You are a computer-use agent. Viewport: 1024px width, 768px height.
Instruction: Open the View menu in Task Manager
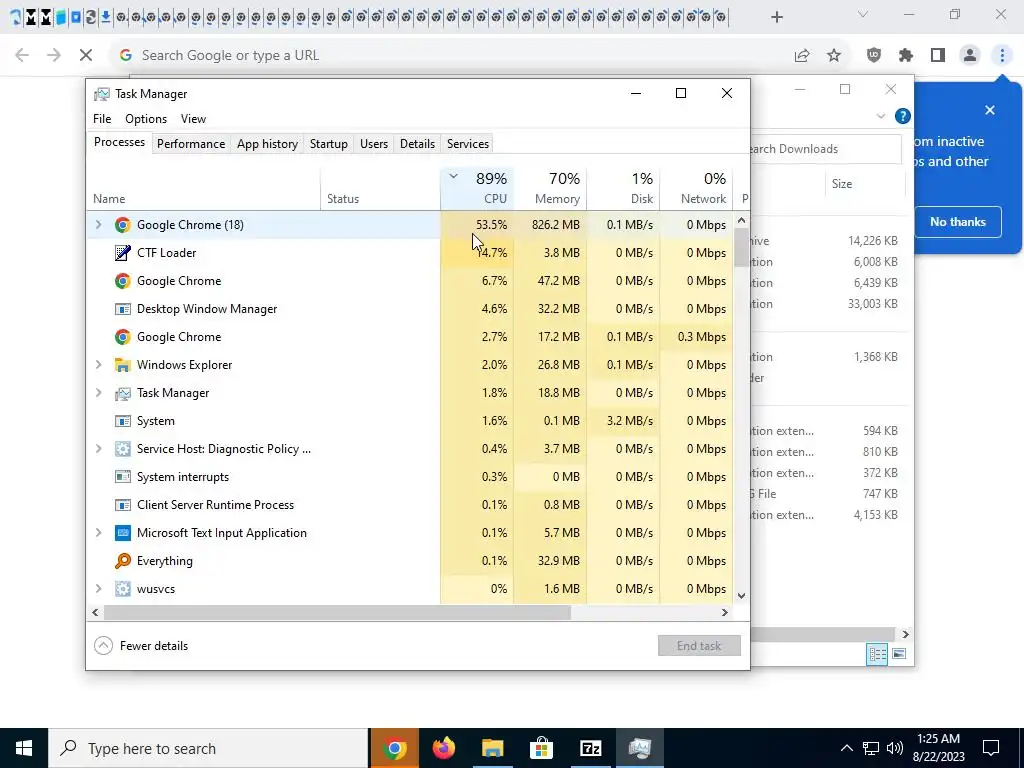[193, 119]
